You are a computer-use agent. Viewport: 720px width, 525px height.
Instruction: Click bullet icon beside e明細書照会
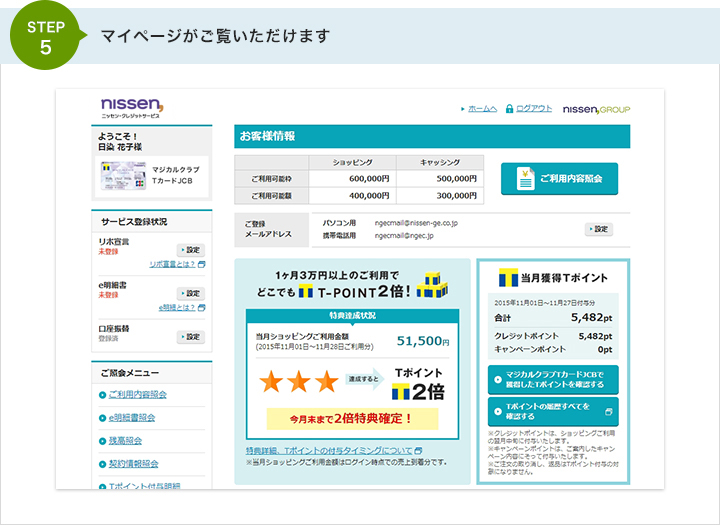point(102,418)
